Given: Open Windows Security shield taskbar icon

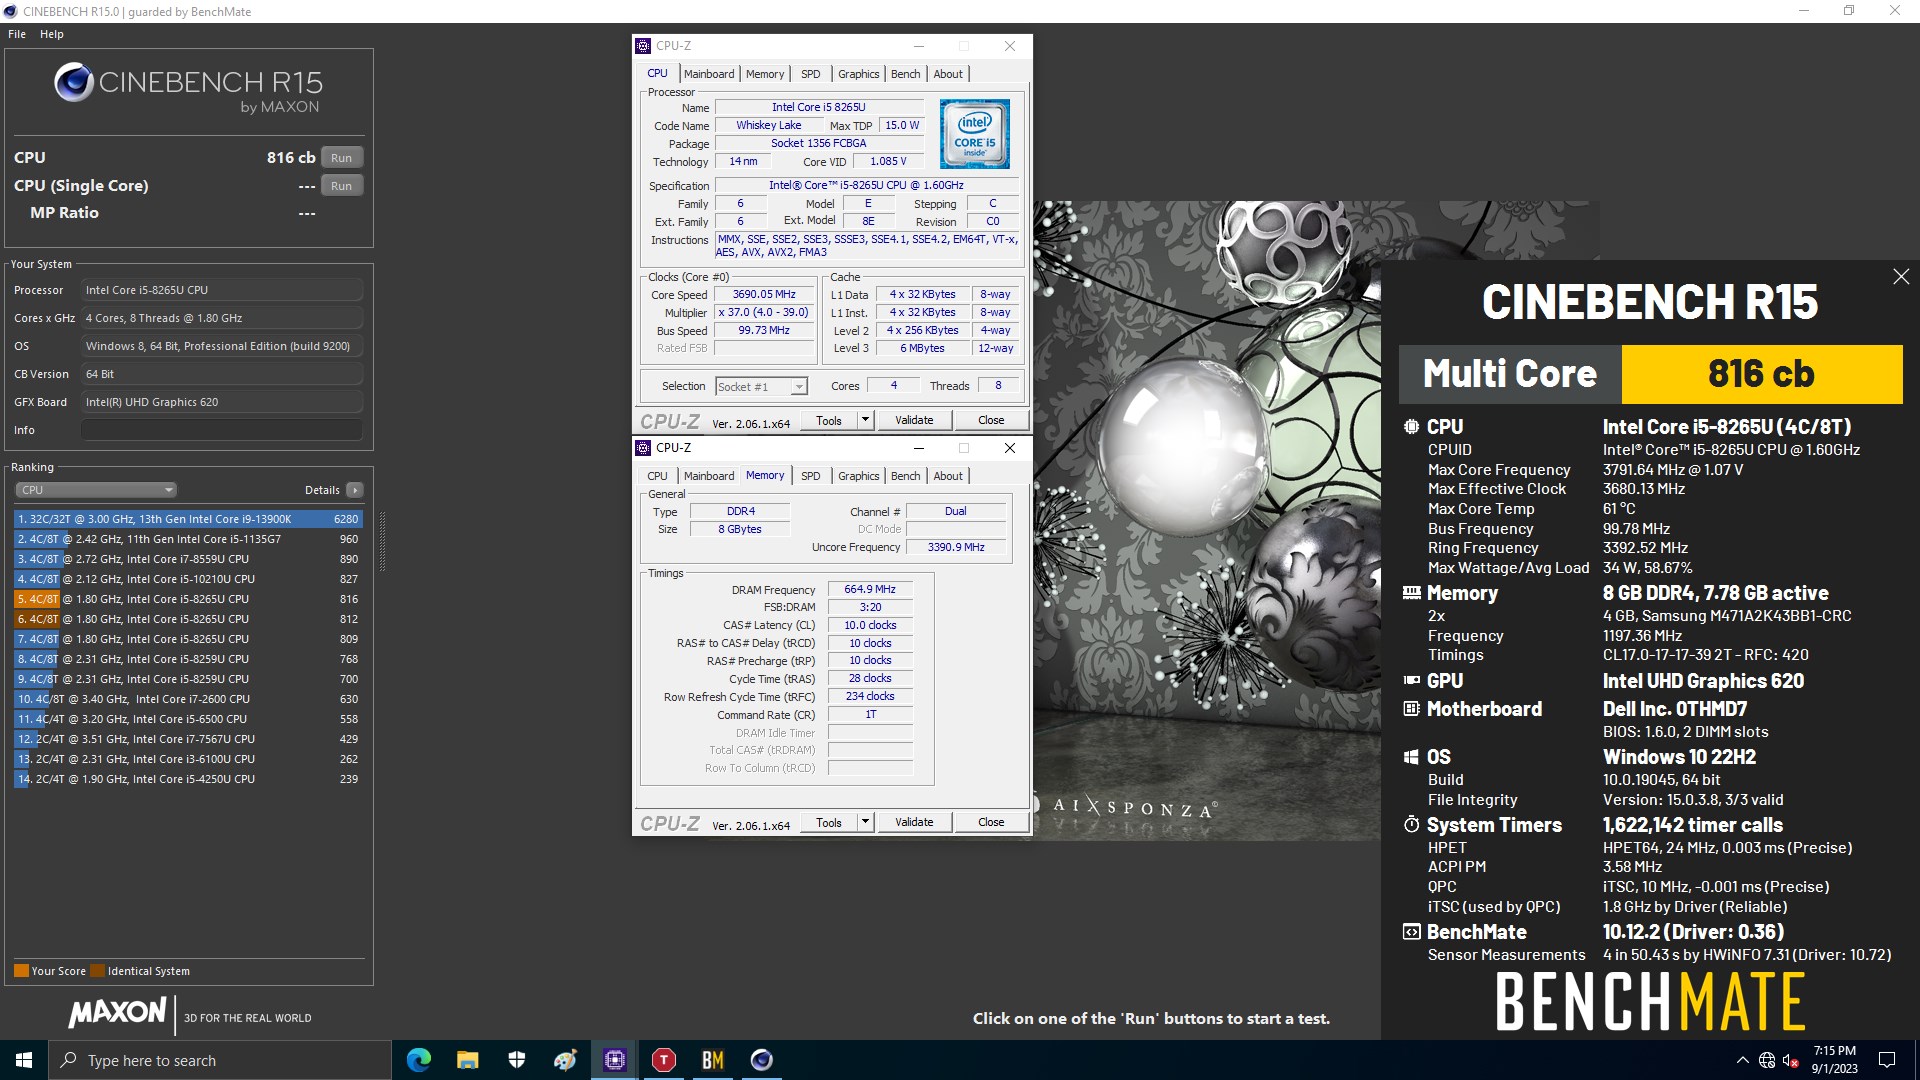Looking at the screenshot, I should (517, 1060).
